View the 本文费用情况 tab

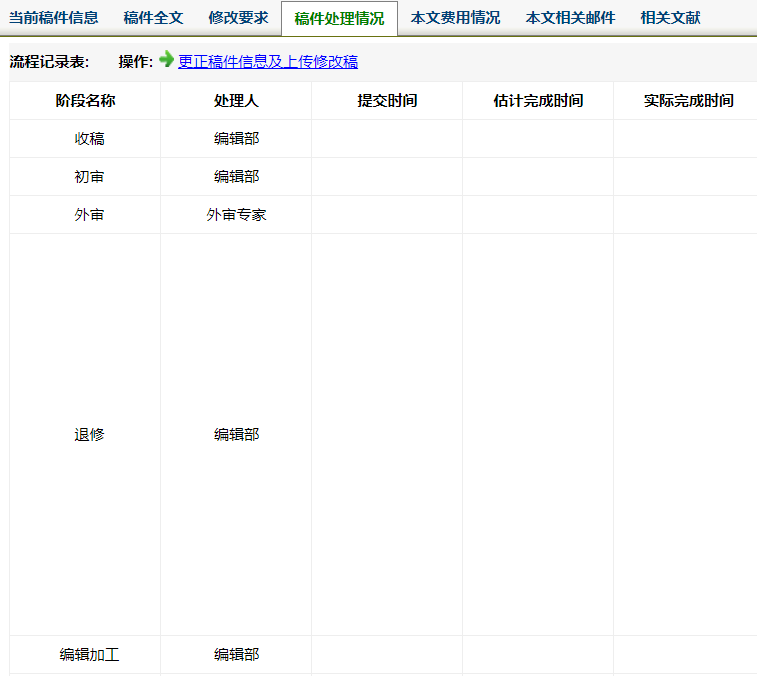coord(455,18)
